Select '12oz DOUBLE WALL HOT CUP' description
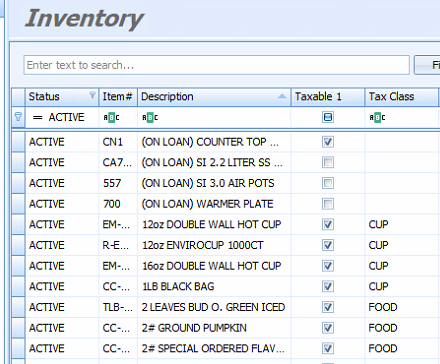The height and width of the screenshot is (364, 440). (x=212, y=225)
